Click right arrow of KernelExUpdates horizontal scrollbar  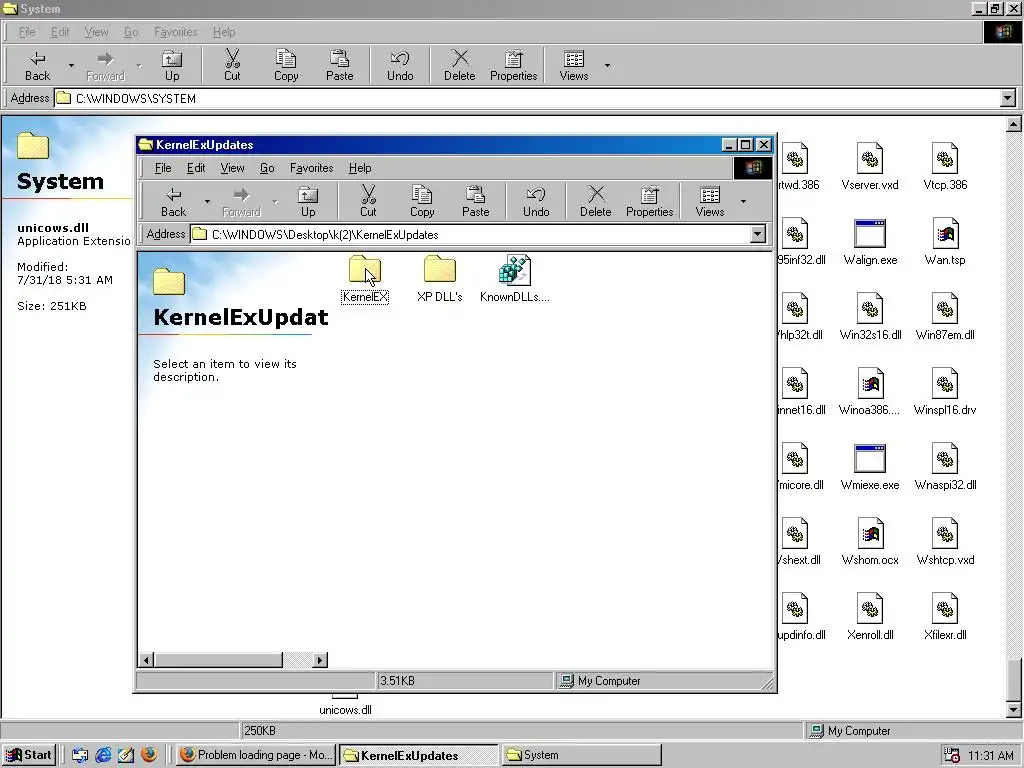click(x=319, y=660)
